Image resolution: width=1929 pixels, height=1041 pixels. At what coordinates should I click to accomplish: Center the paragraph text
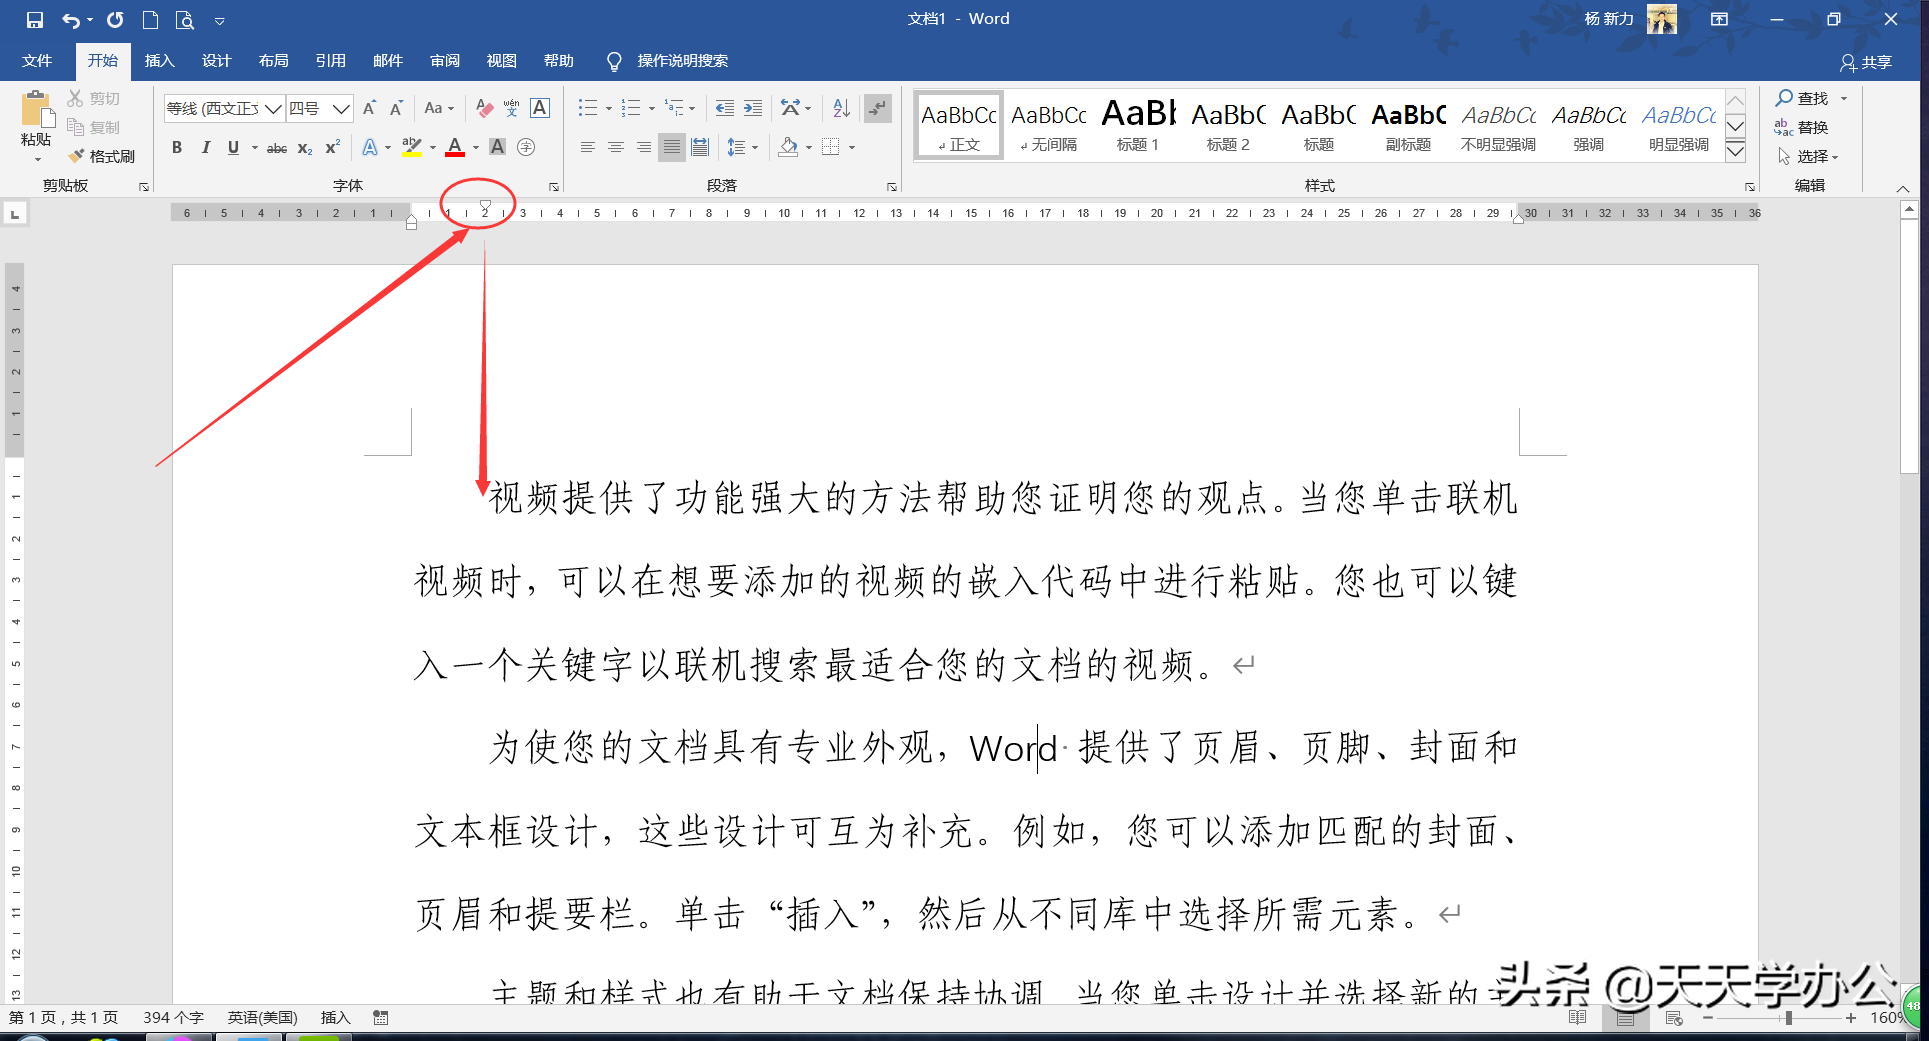pos(616,147)
